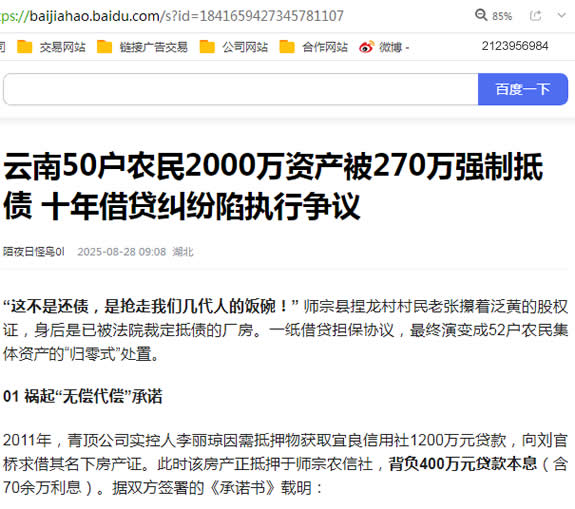The height and width of the screenshot is (509, 575).
Task: Open the 链接广告交易 bookmark folder
Action: [x=142, y=47]
